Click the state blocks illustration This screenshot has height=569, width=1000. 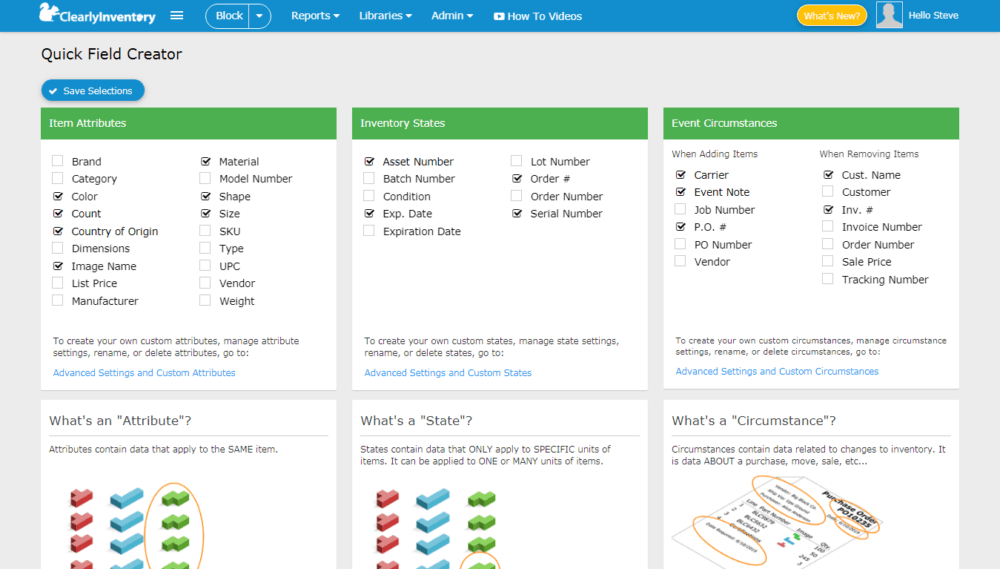pos(436,528)
